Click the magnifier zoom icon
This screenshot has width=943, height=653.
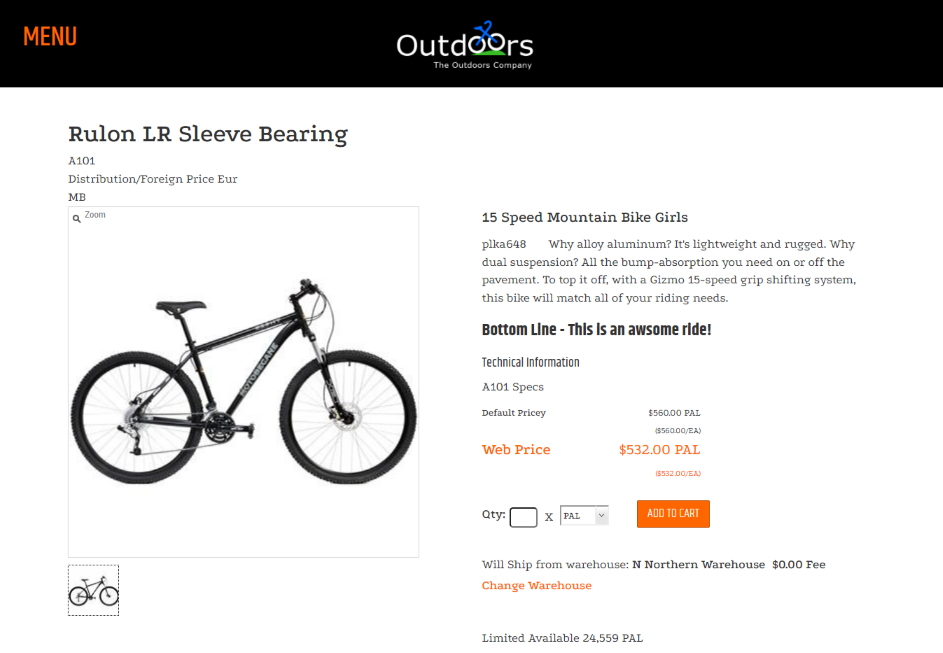click(76, 218)
